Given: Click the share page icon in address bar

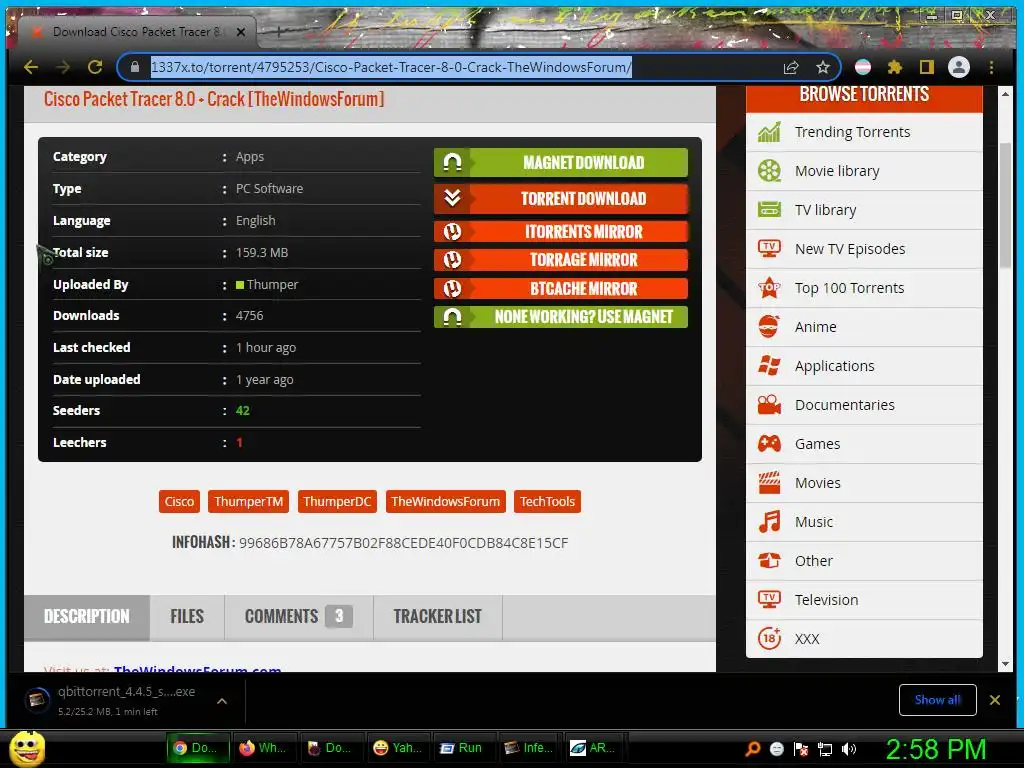Looking at the screenshot, I should point(791,67).
